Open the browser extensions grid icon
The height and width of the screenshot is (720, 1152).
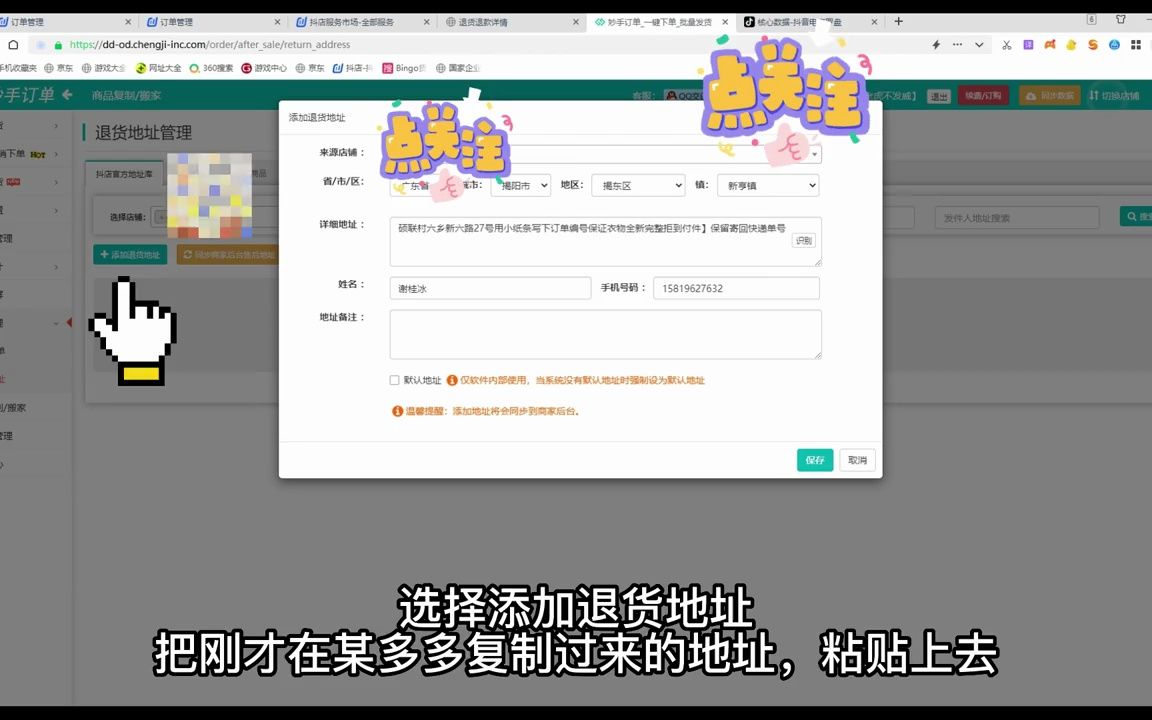pos(1135,45)
